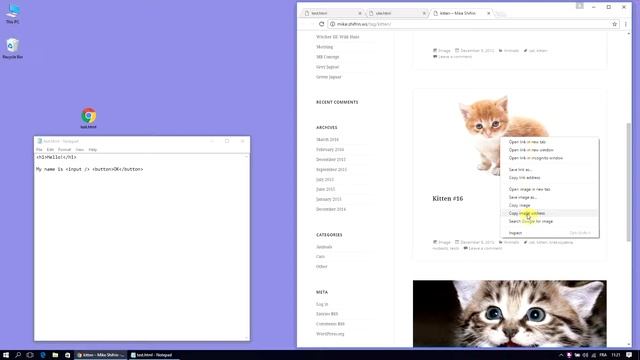Open the Chrome shortcut on the desktop

(x=89, y=118)
